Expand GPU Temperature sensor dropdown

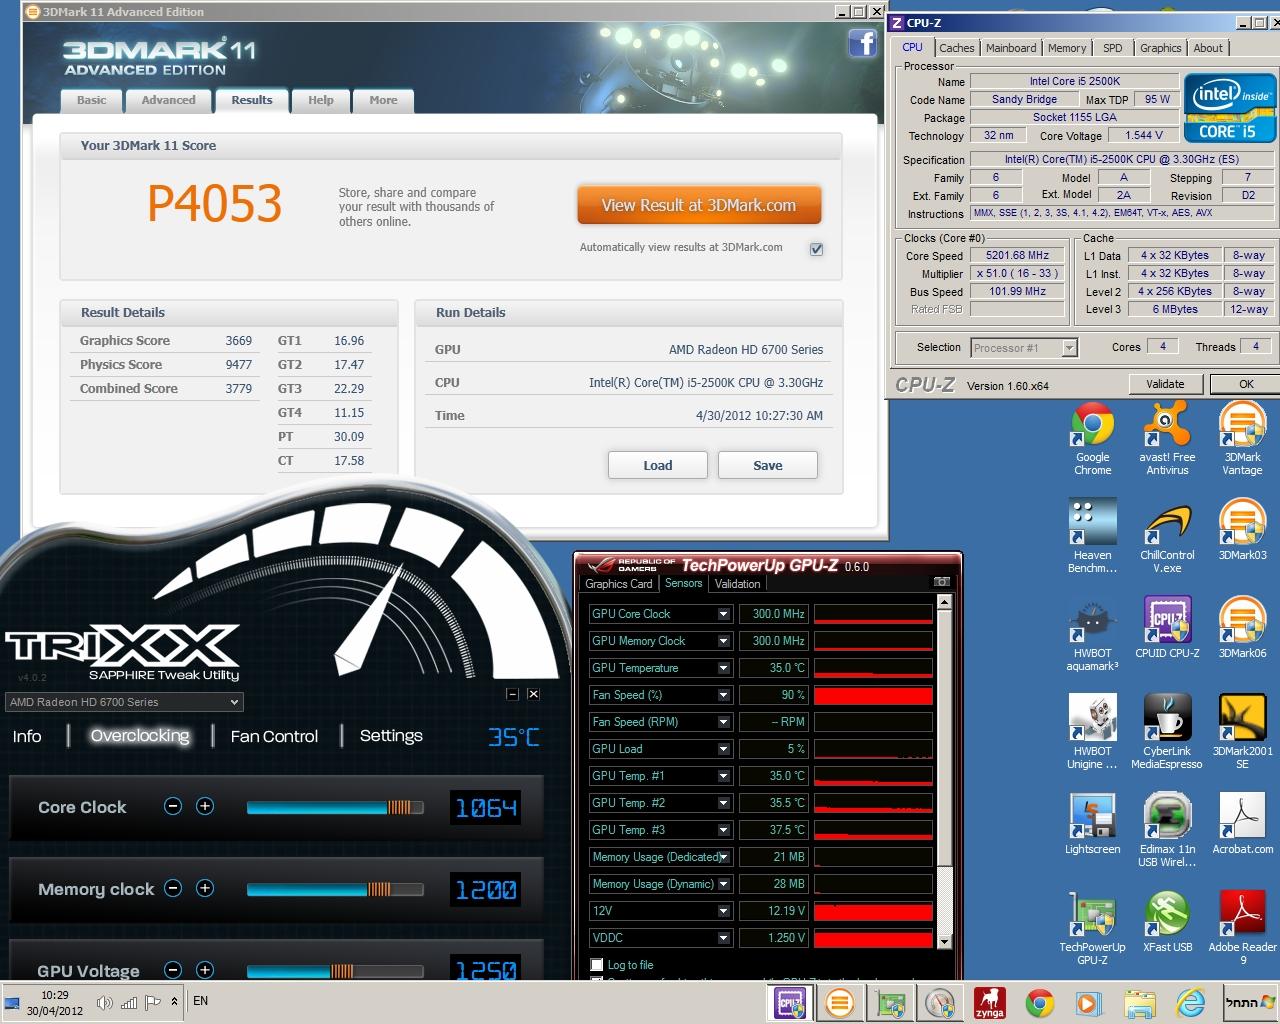click(x=723, y=668)
